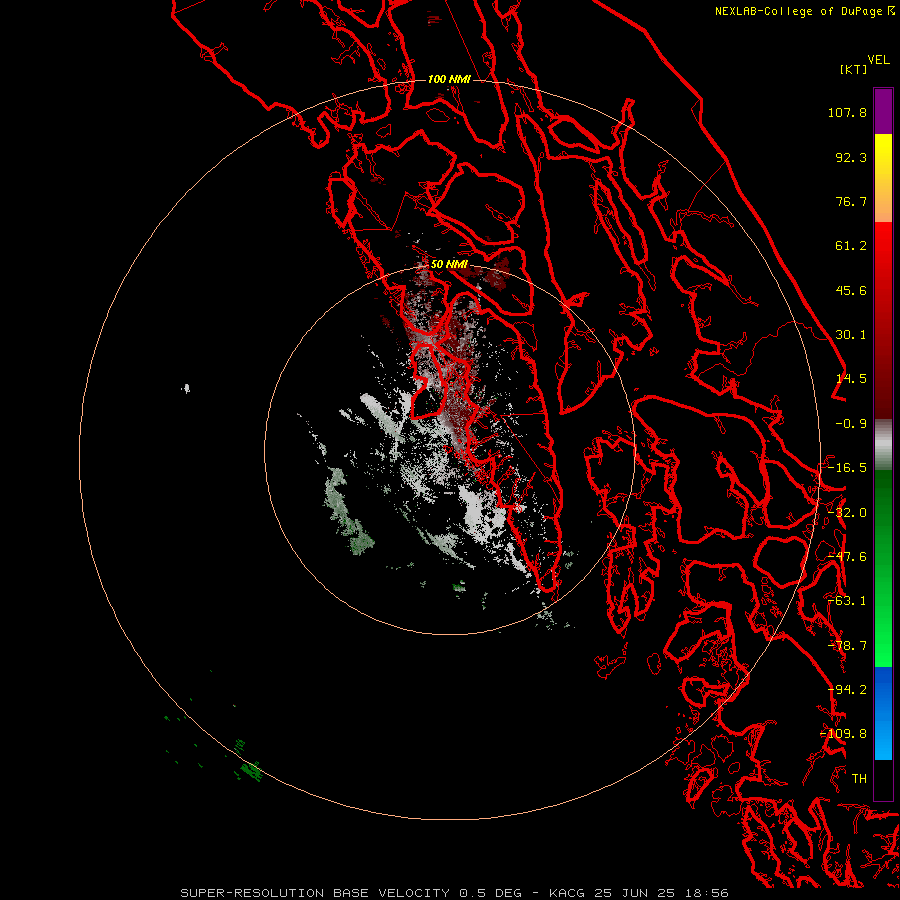Click the 107.8 velocity scale value

(847, 112)
